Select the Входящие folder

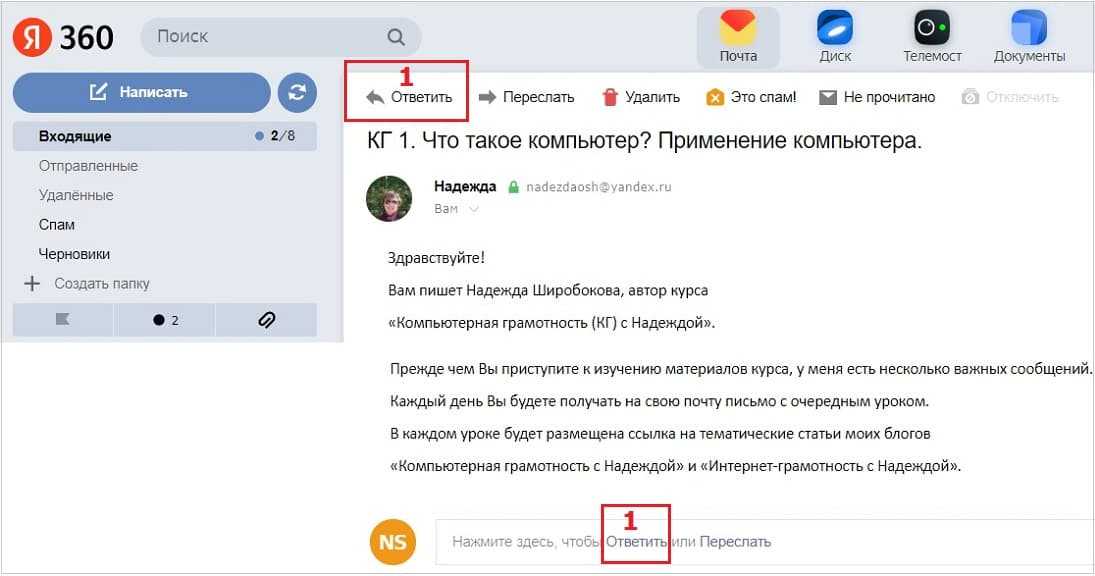[x=165, y=136]
